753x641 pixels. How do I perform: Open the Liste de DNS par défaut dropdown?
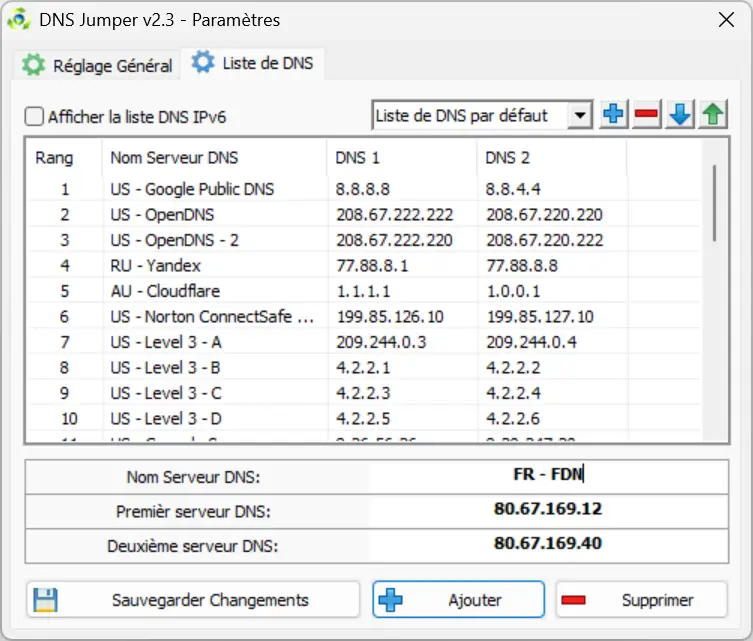click(482, 115)
